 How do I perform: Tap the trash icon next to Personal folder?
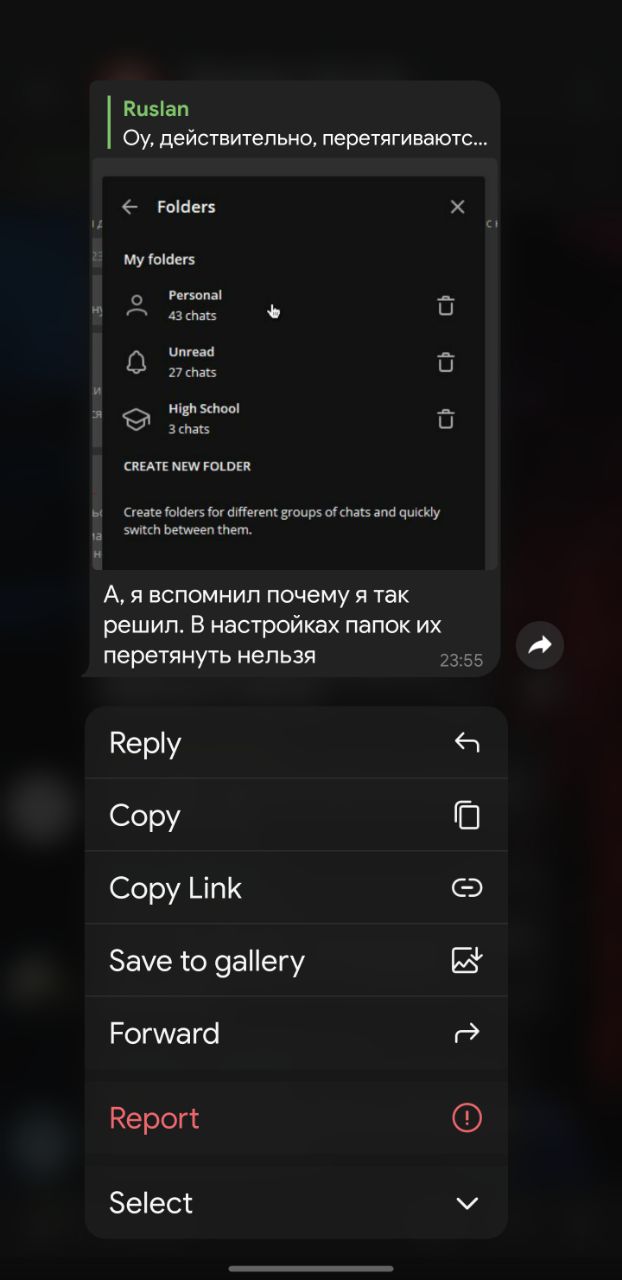point(446,305)
